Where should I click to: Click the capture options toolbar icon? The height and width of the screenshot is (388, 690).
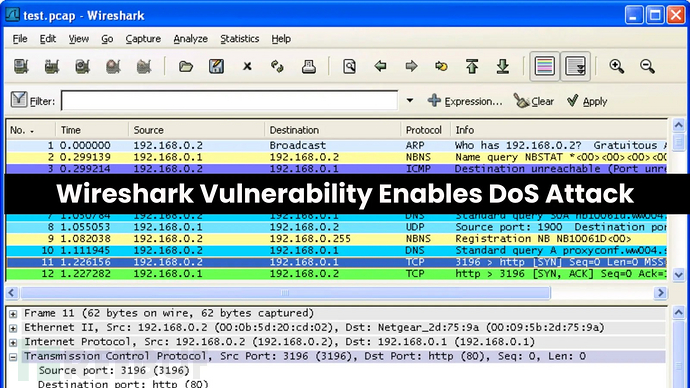[52, 66]
